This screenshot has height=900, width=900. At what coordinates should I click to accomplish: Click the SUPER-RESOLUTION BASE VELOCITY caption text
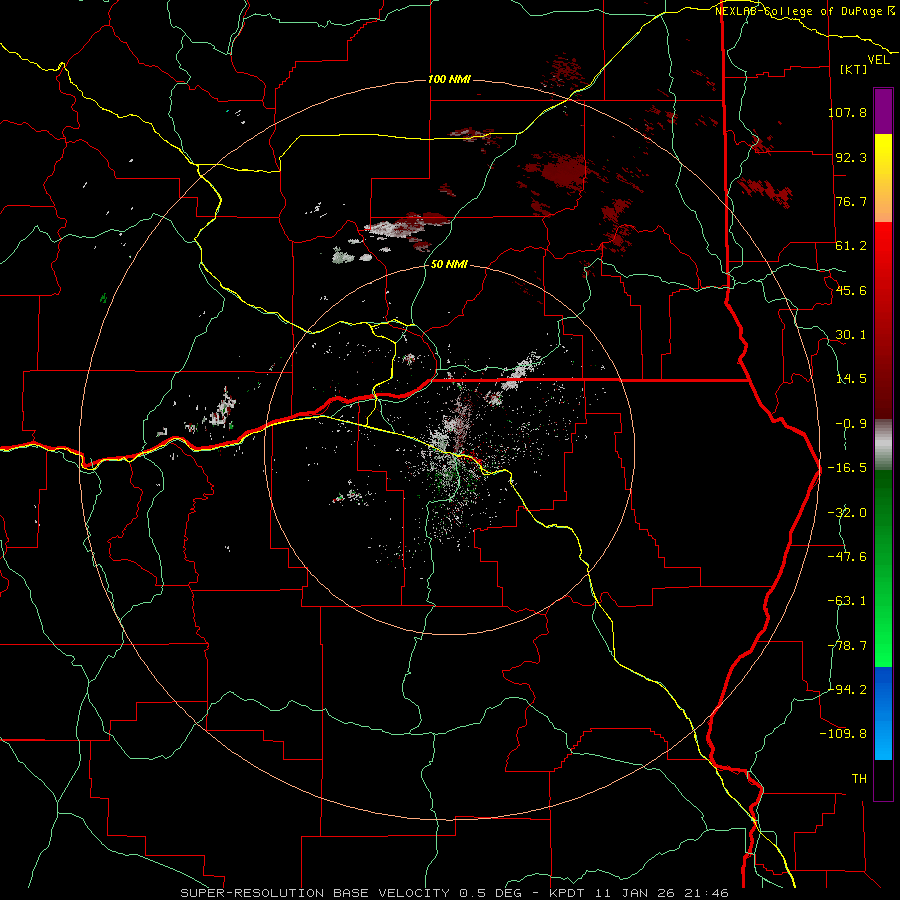(315, 893)
